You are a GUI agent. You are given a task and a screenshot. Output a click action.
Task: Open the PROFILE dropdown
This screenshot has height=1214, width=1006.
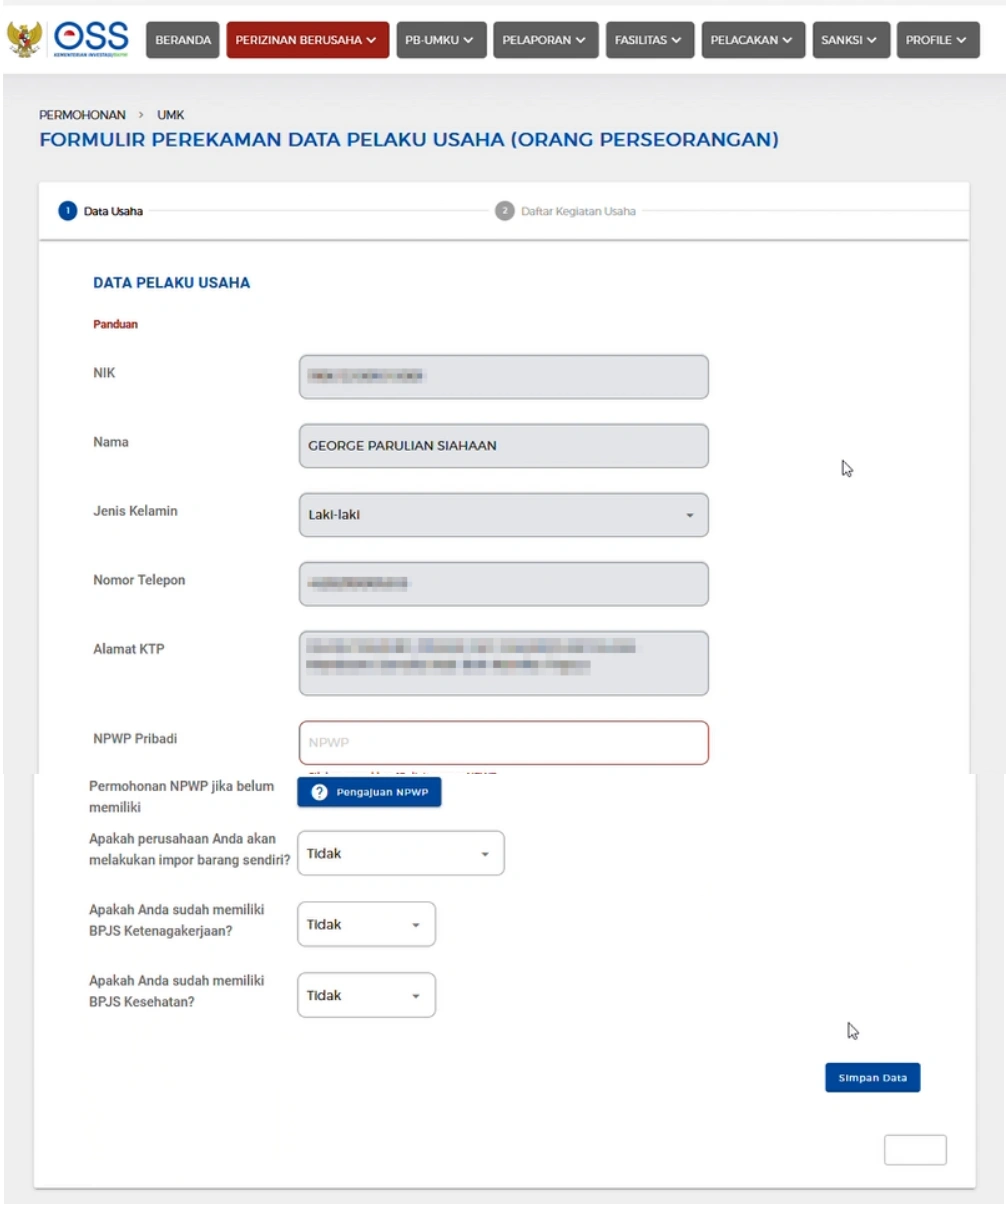click(938, 40)
